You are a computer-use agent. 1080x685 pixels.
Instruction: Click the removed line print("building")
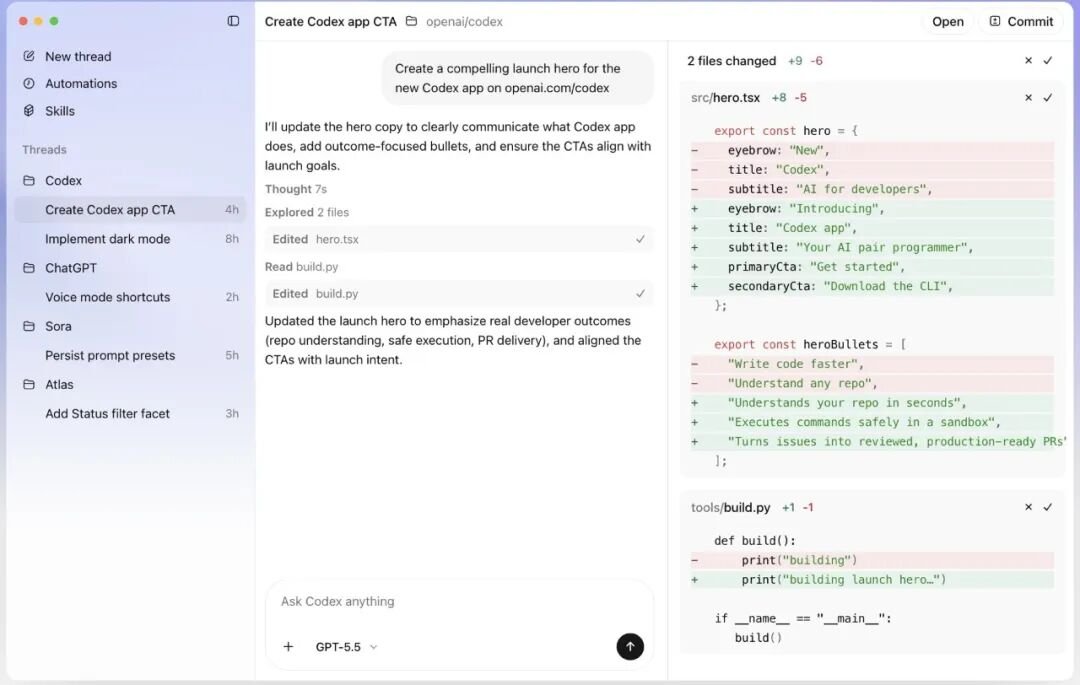(x=872, y=560)
